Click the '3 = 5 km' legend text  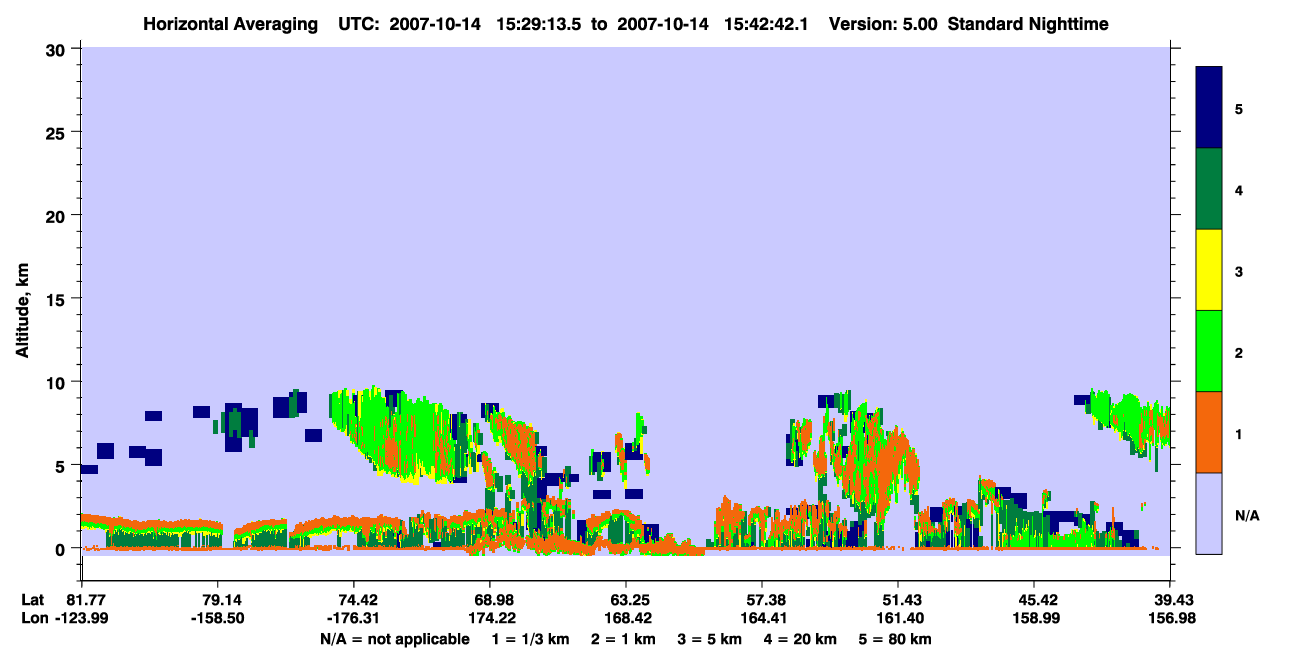pyautogui.click(x=711, y=639)
